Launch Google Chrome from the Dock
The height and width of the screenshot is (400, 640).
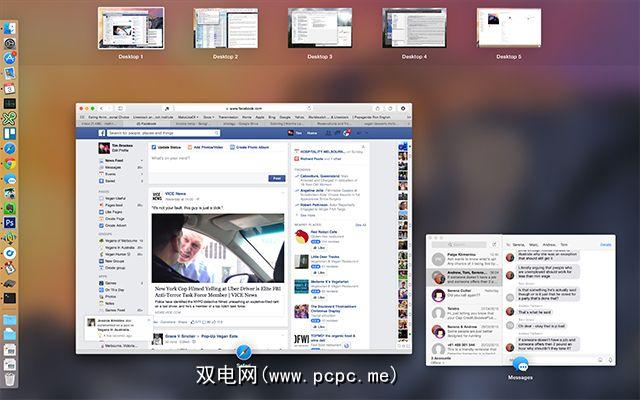point(9,164)
